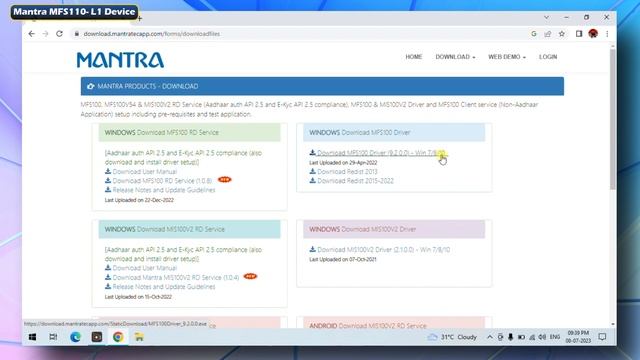The image size is (640, 360).
Task: Download MFS100 Driver (9.2.0.0) link
Action: pos(381,153)
